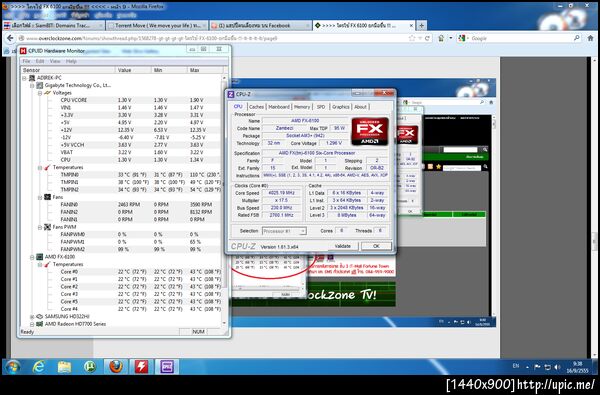Click the AMD FX-6100 processor icon in tree
This screenshot has height=395, width=600.
(x=39, y=257)
